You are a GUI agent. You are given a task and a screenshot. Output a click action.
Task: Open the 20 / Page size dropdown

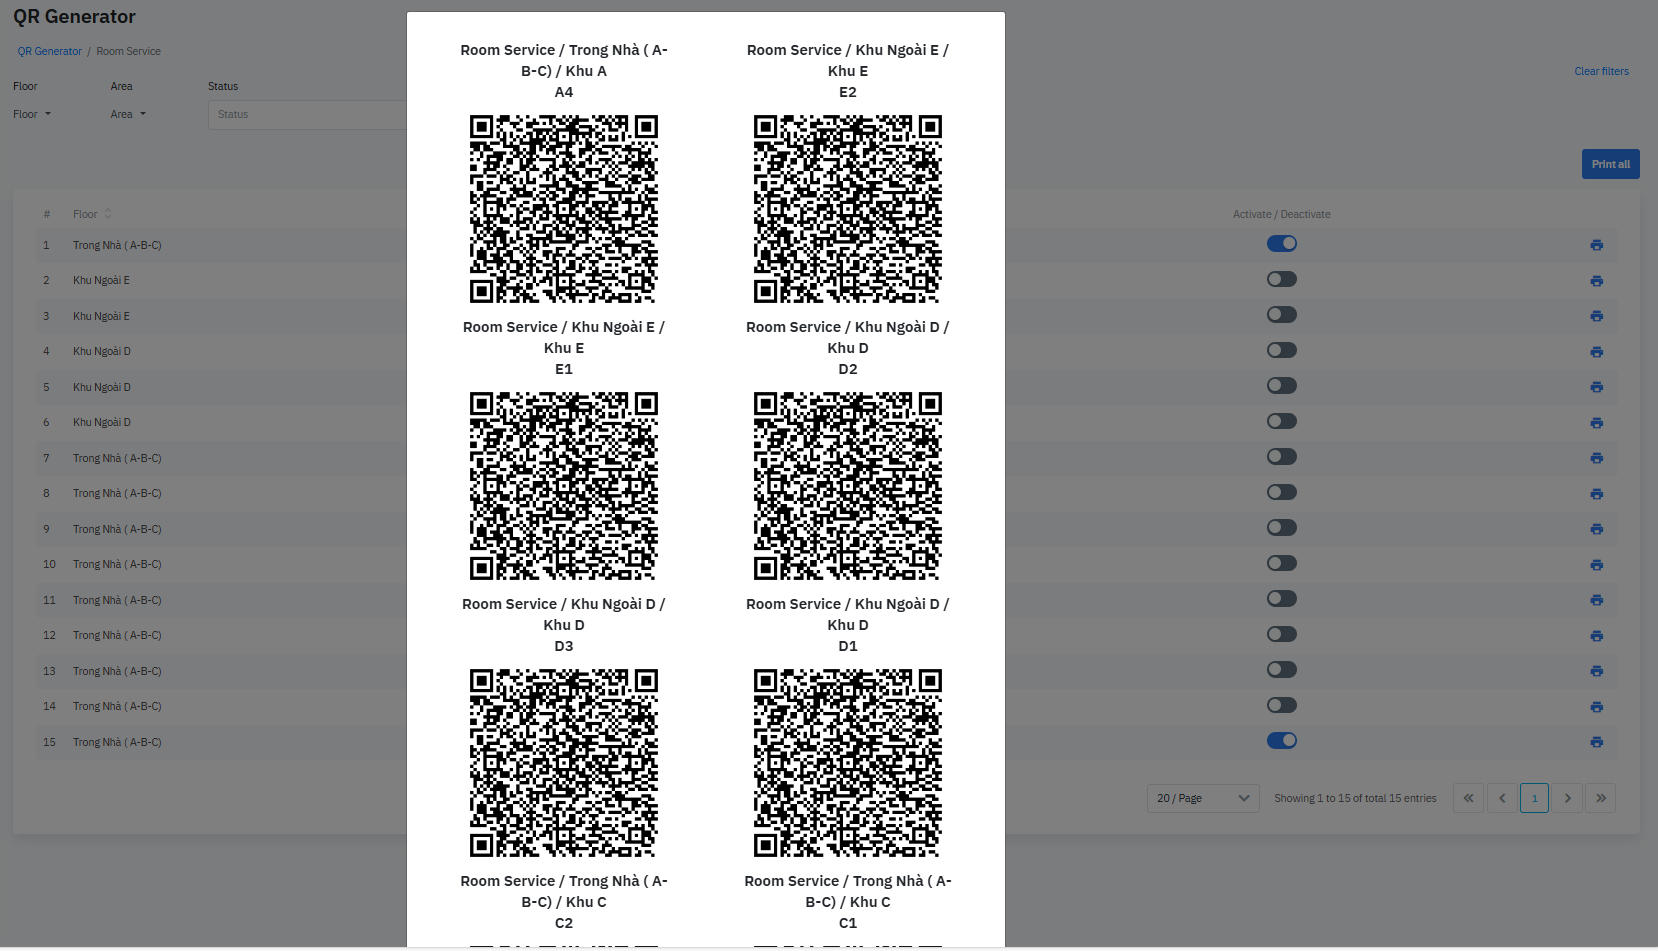point(1203,798)
